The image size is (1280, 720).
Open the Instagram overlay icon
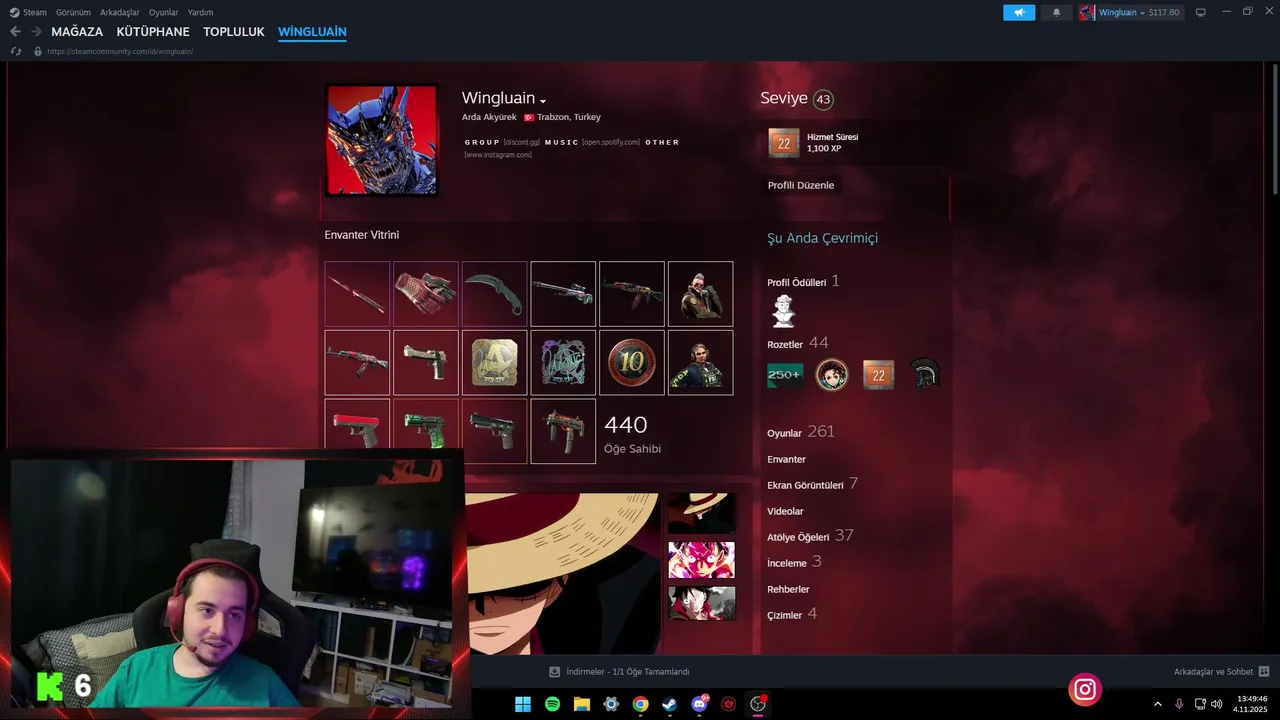point(1085,689)
